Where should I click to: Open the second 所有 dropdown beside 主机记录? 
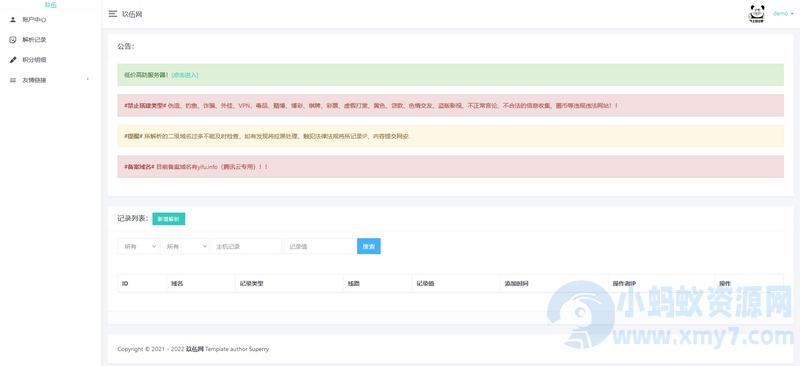[185, 246]
